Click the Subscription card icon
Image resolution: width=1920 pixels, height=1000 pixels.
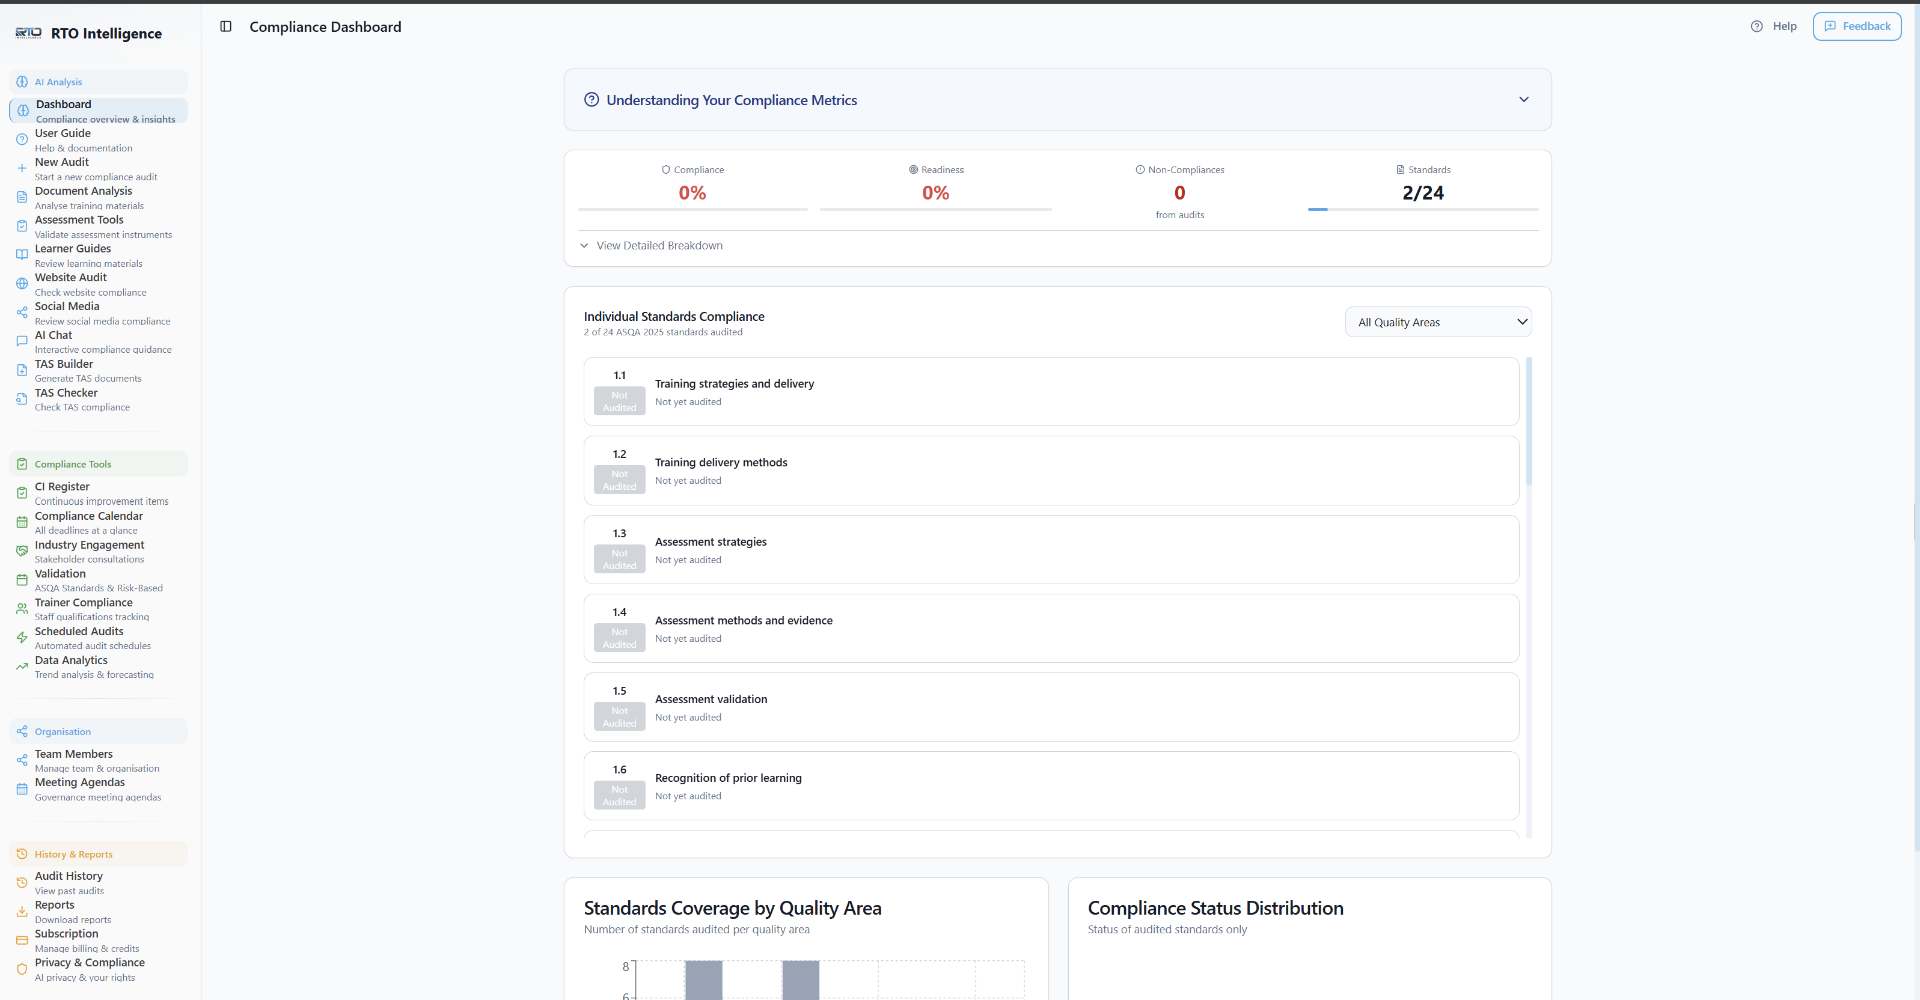pos(22,941)
